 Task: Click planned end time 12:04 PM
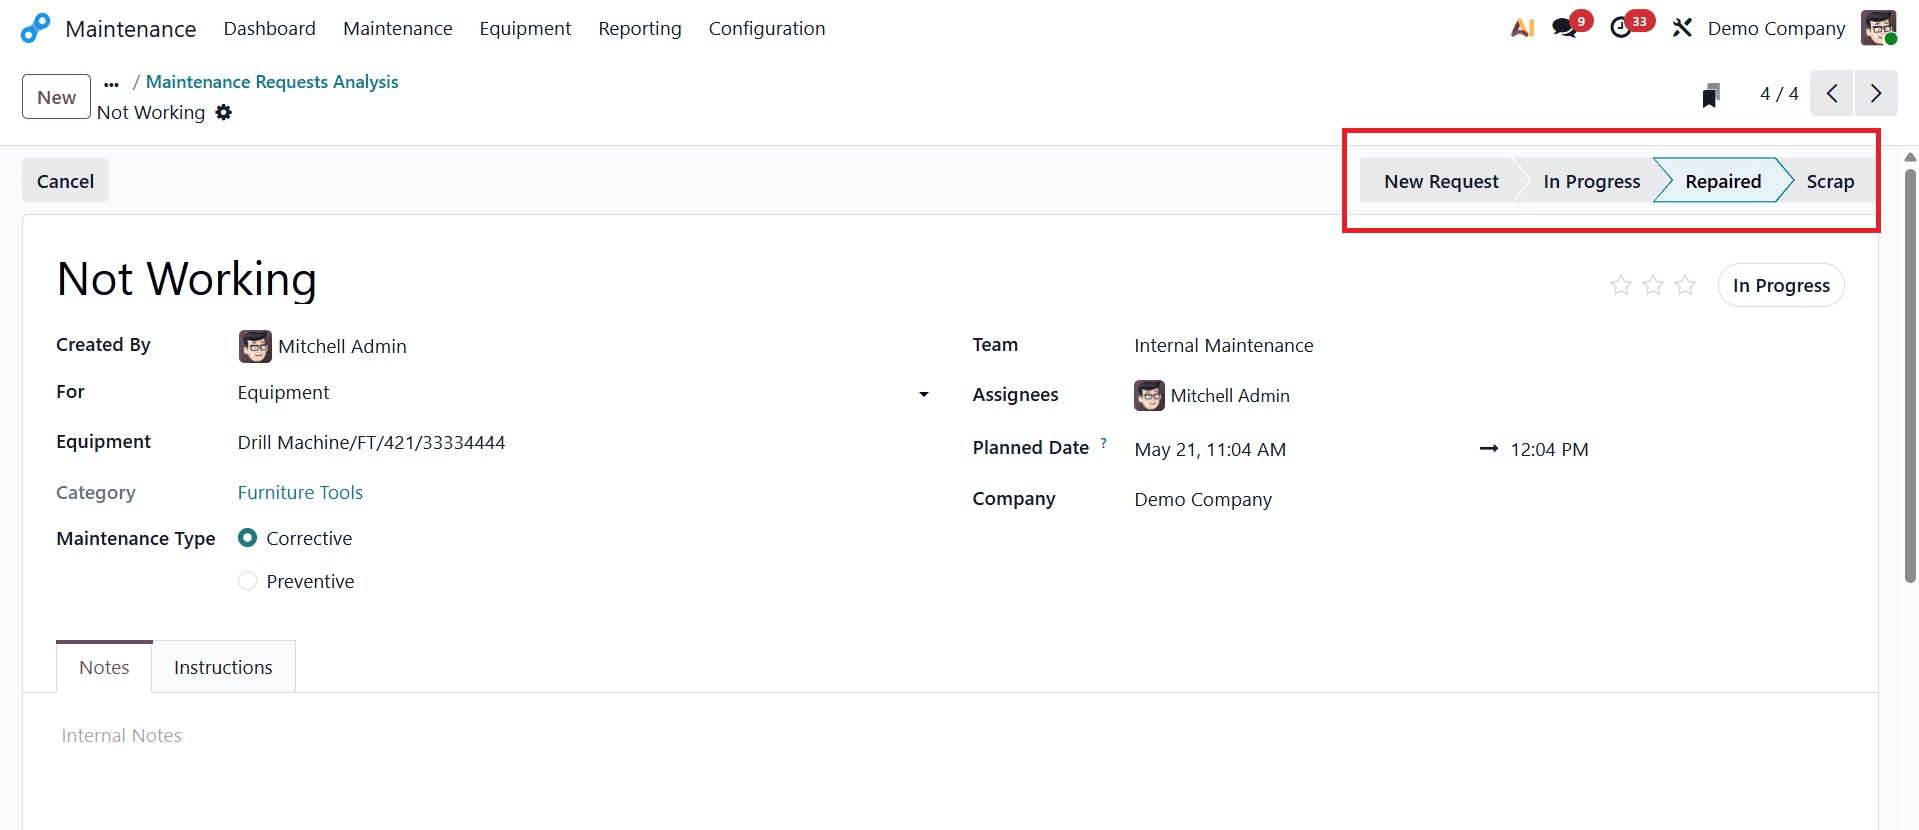[1549, 450]
